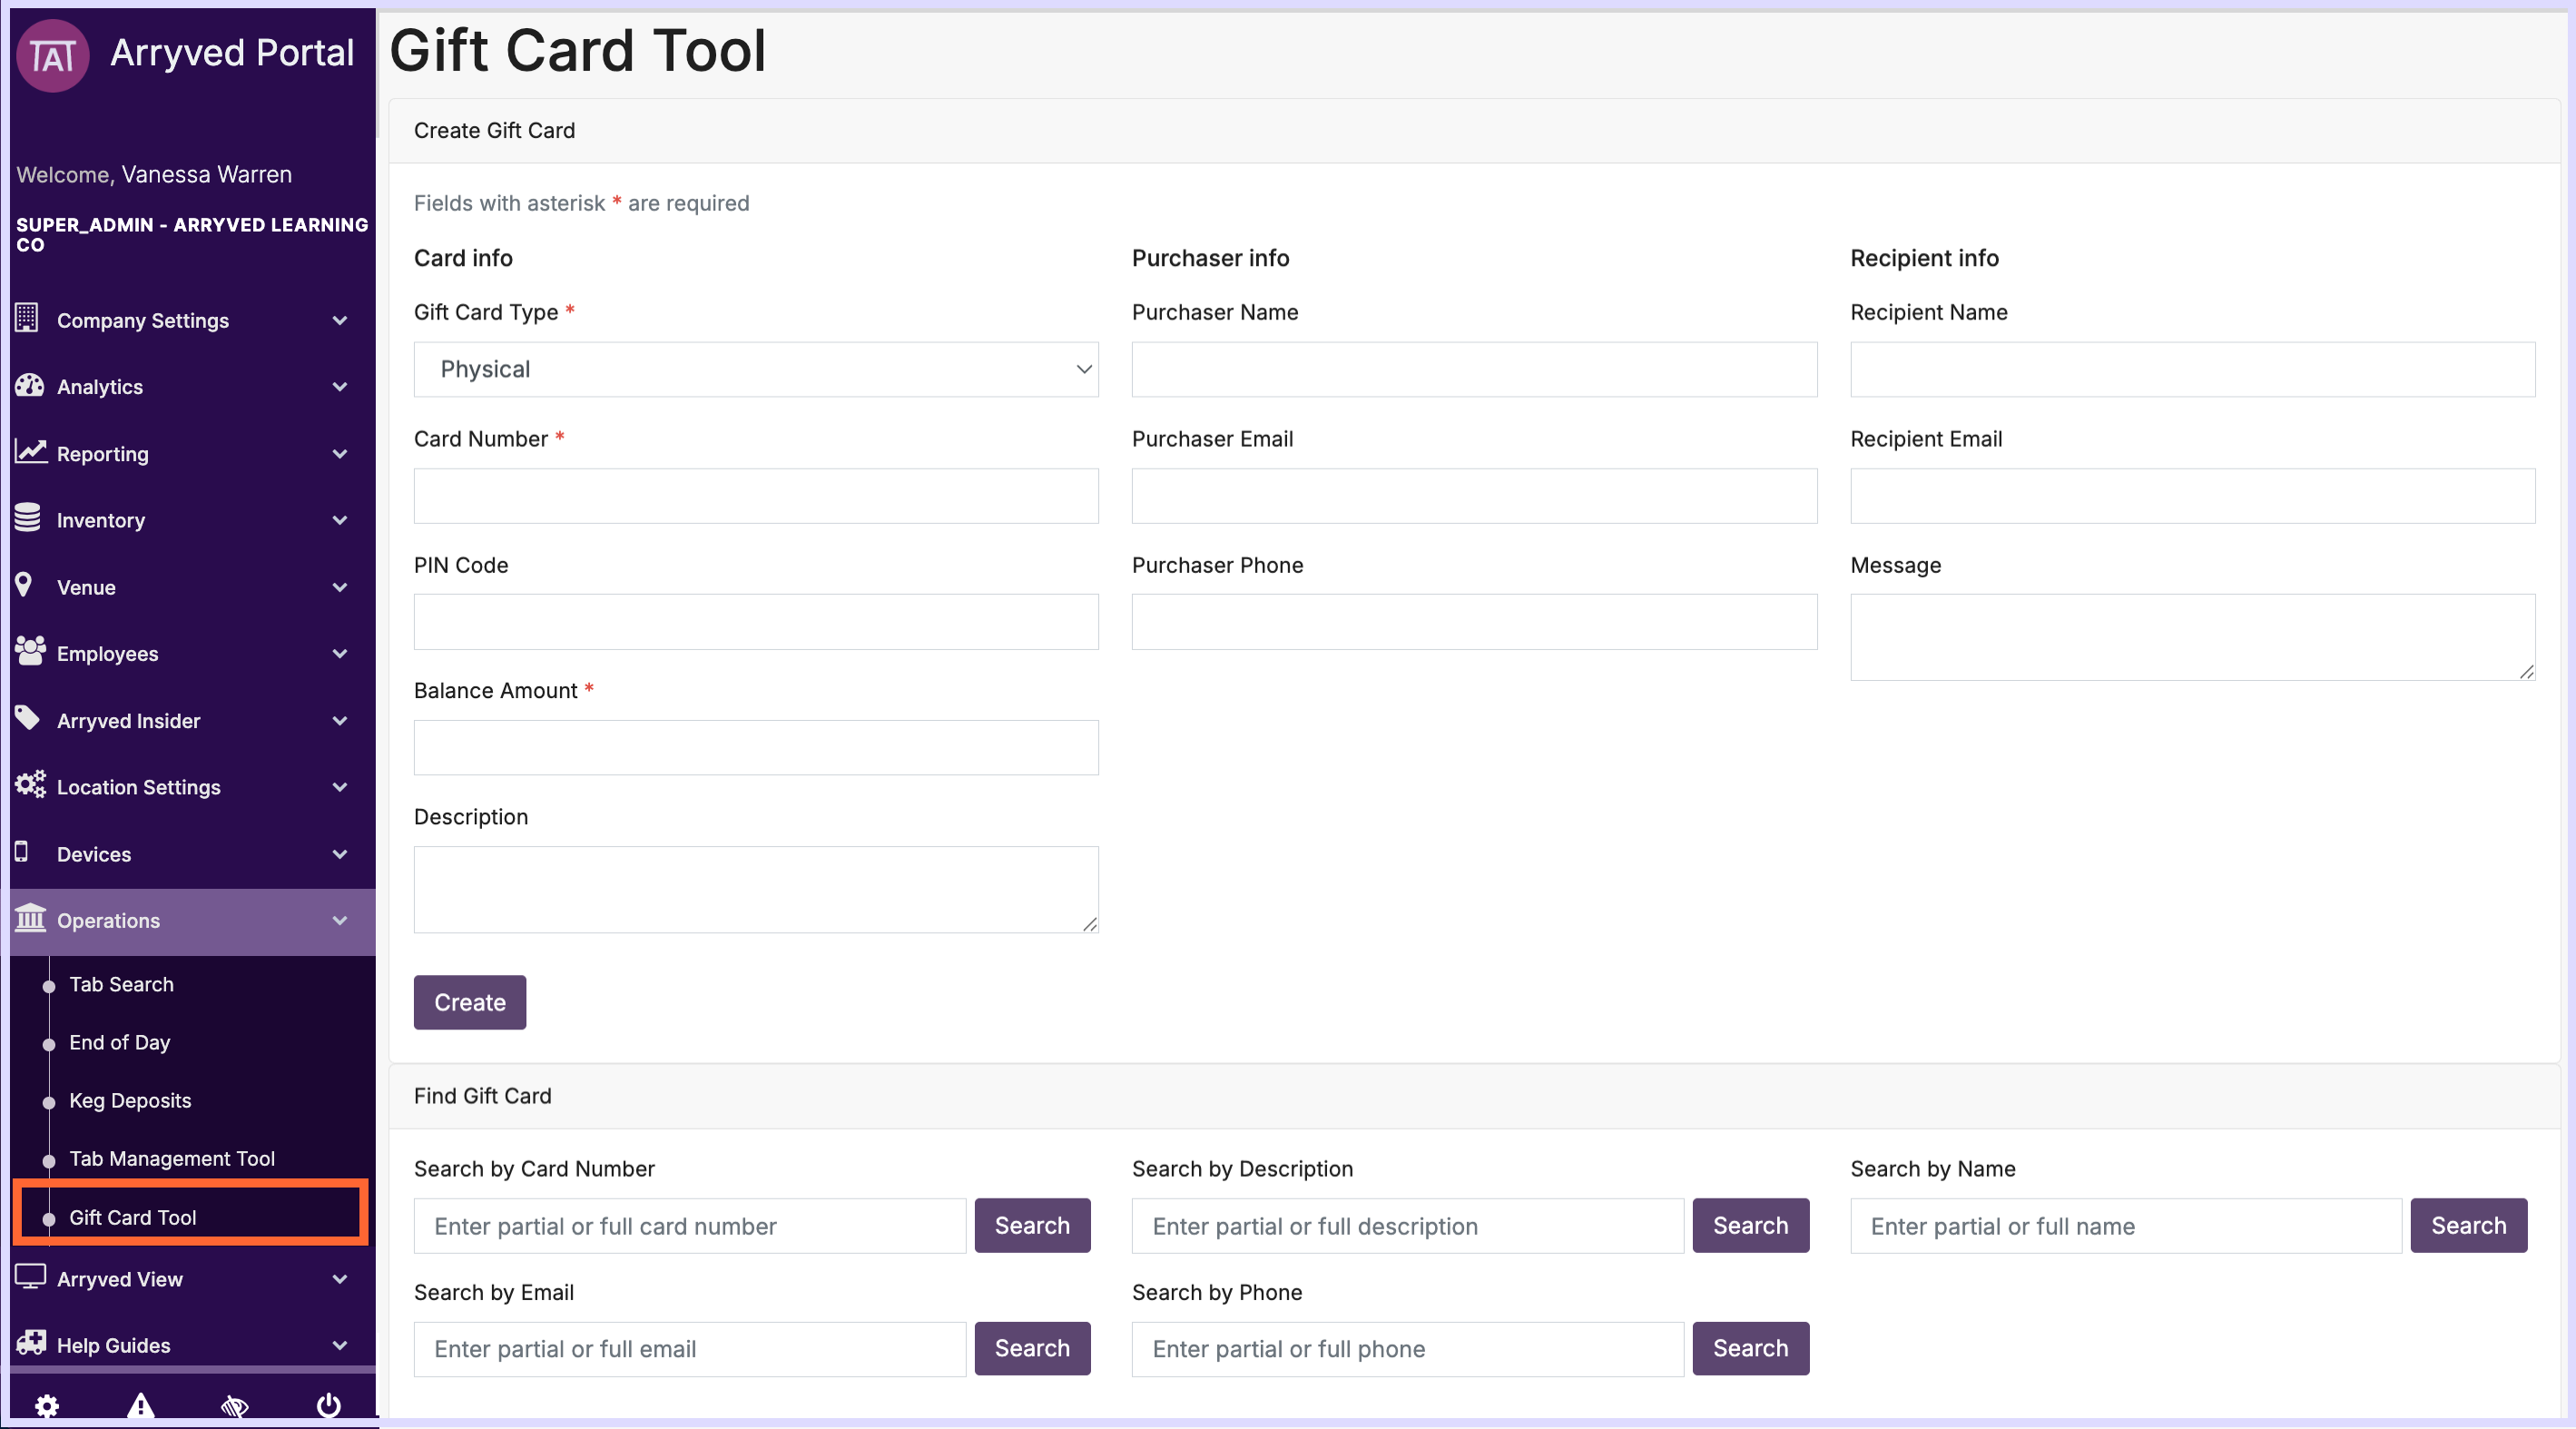Click the warning triangle icon in the sidebar footer
The width and height of the screenshot is (2576, 1429).
[x=140, y=1405]
